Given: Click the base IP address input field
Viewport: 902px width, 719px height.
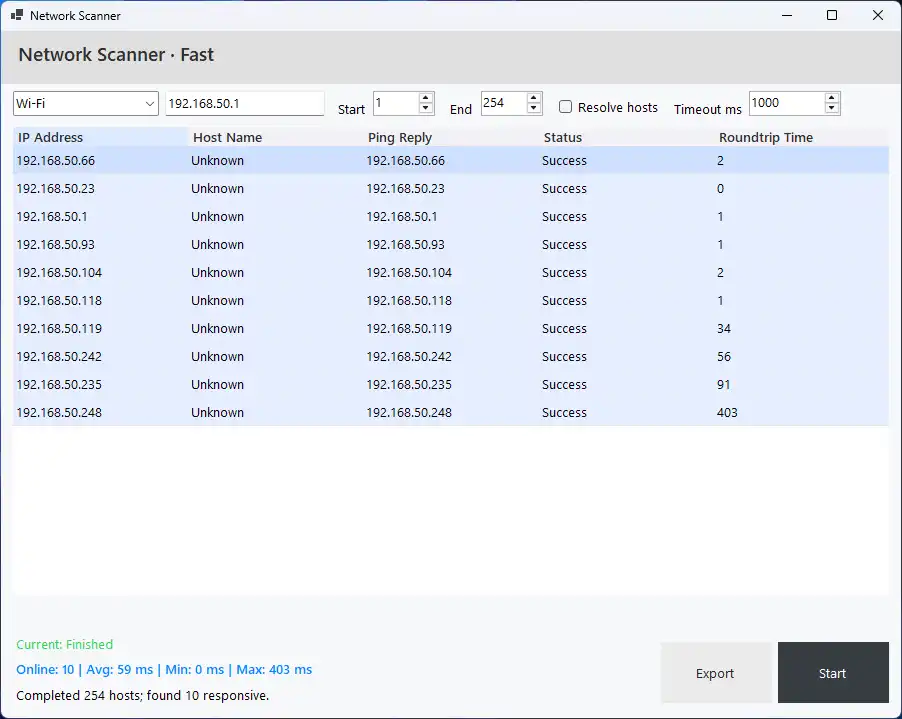Looking at the screenshot, I should 244,103.
